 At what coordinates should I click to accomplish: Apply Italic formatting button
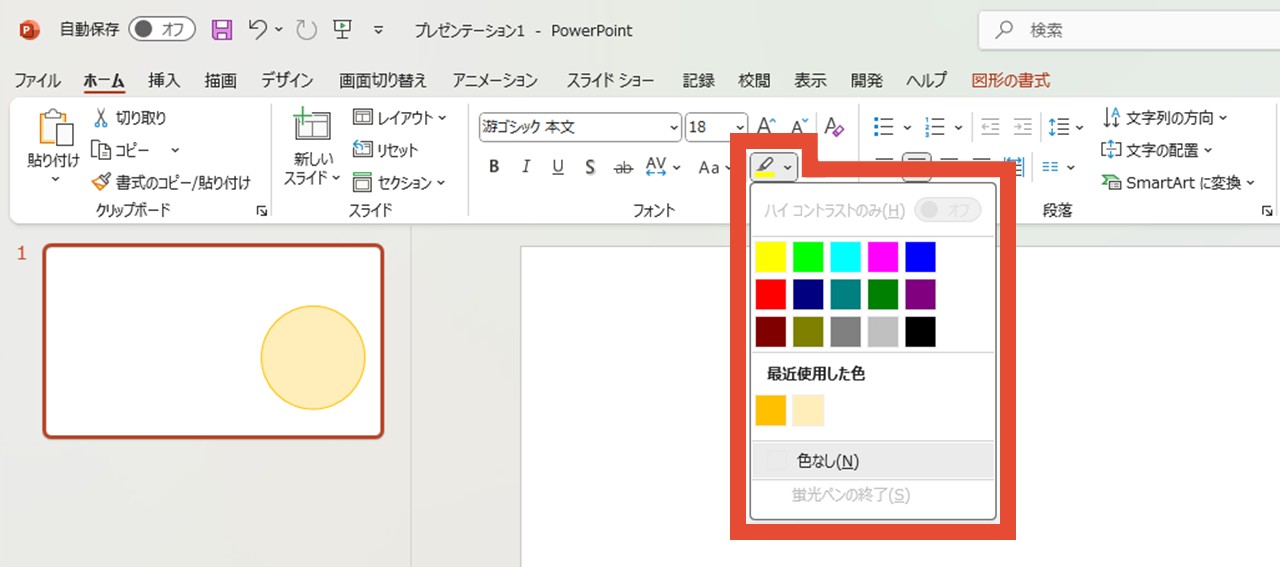pos(526,167)
